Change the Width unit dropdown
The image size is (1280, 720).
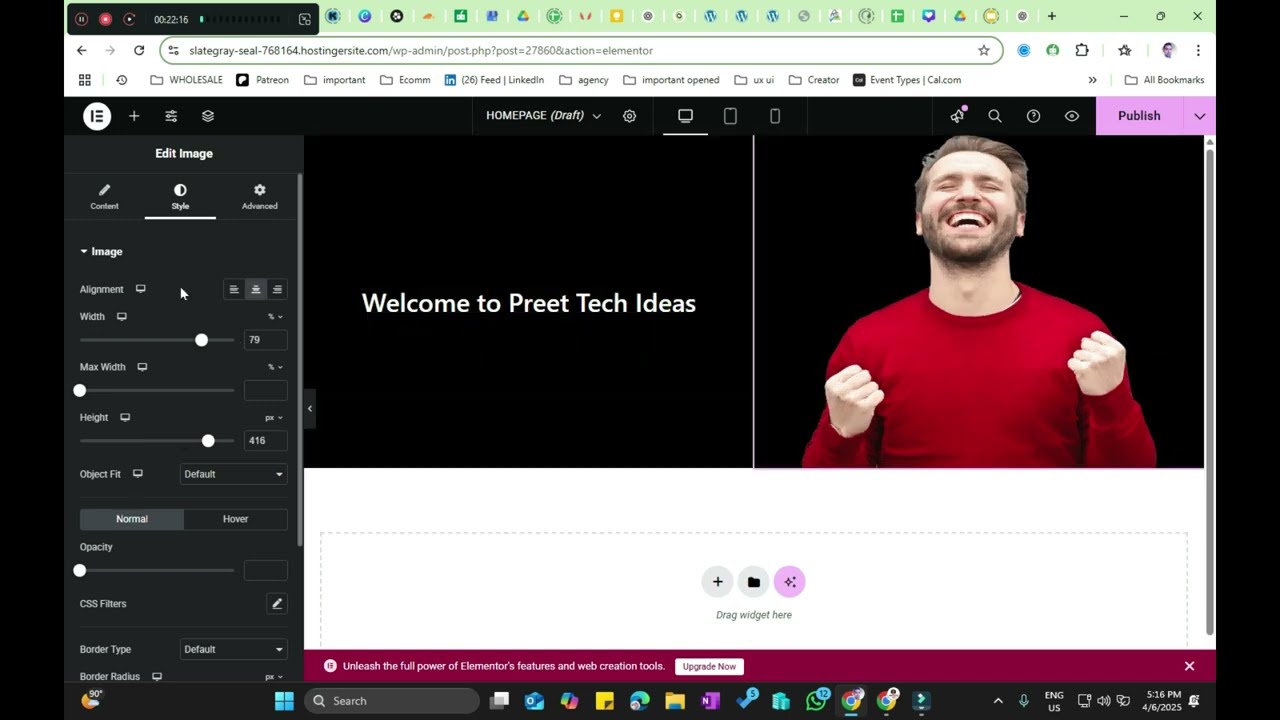pyautogui.click(x=275, y=317)
